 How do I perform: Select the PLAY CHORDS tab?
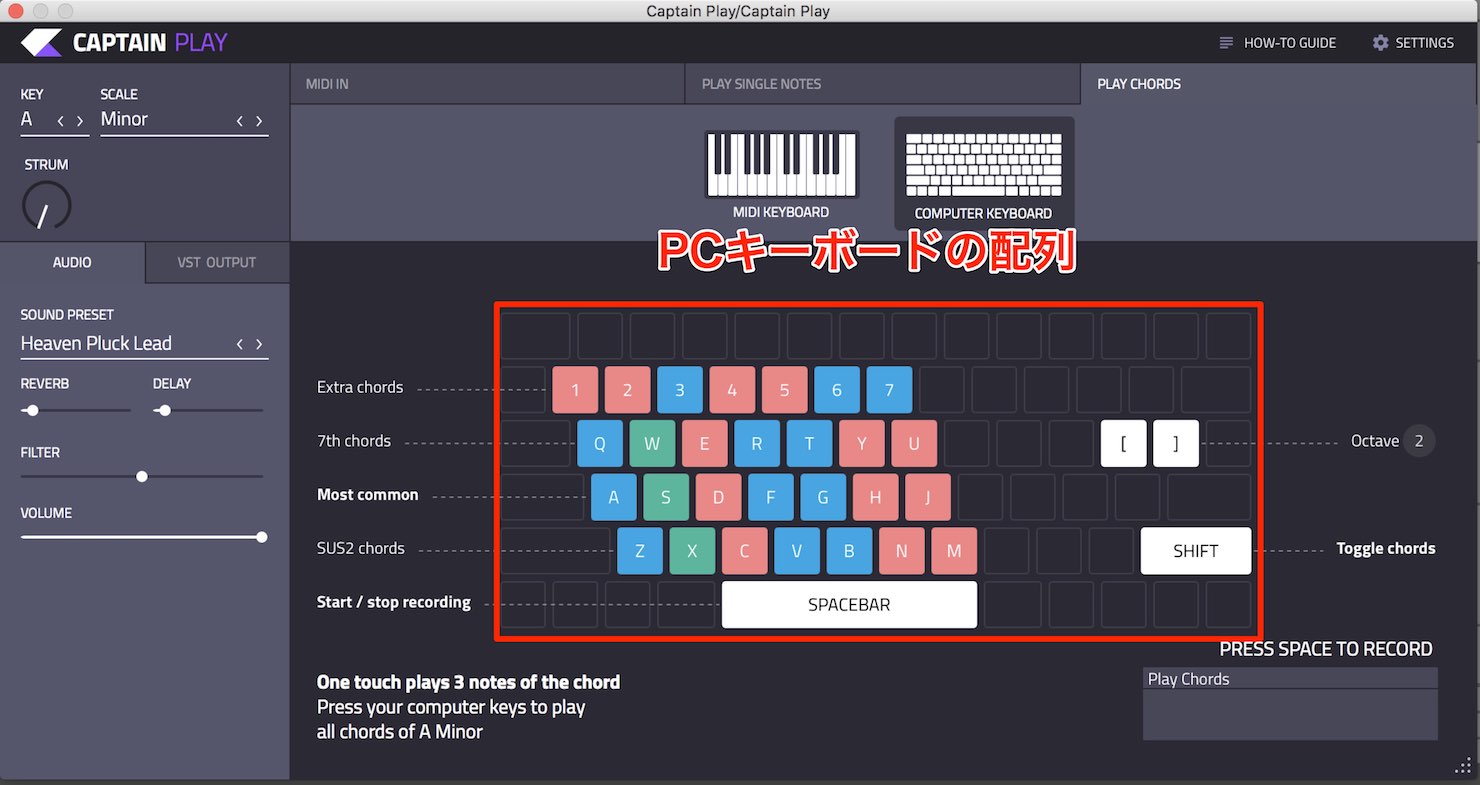[1277, 84]
